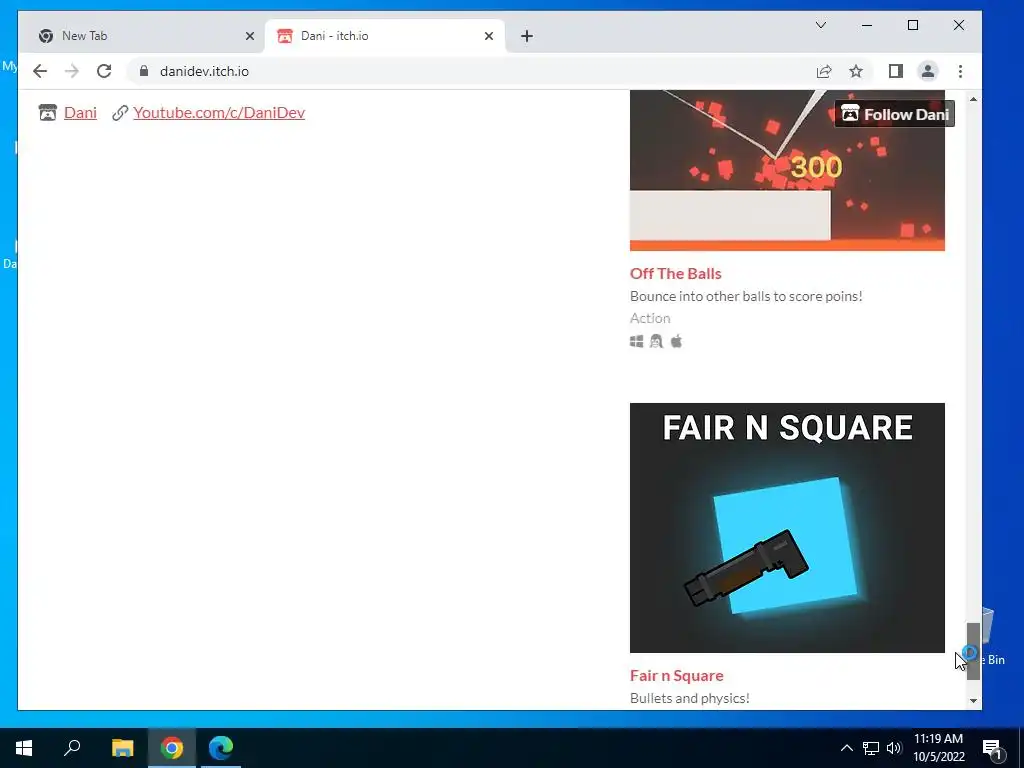Open the Chrome profile avatar

[x=928, y=71]
